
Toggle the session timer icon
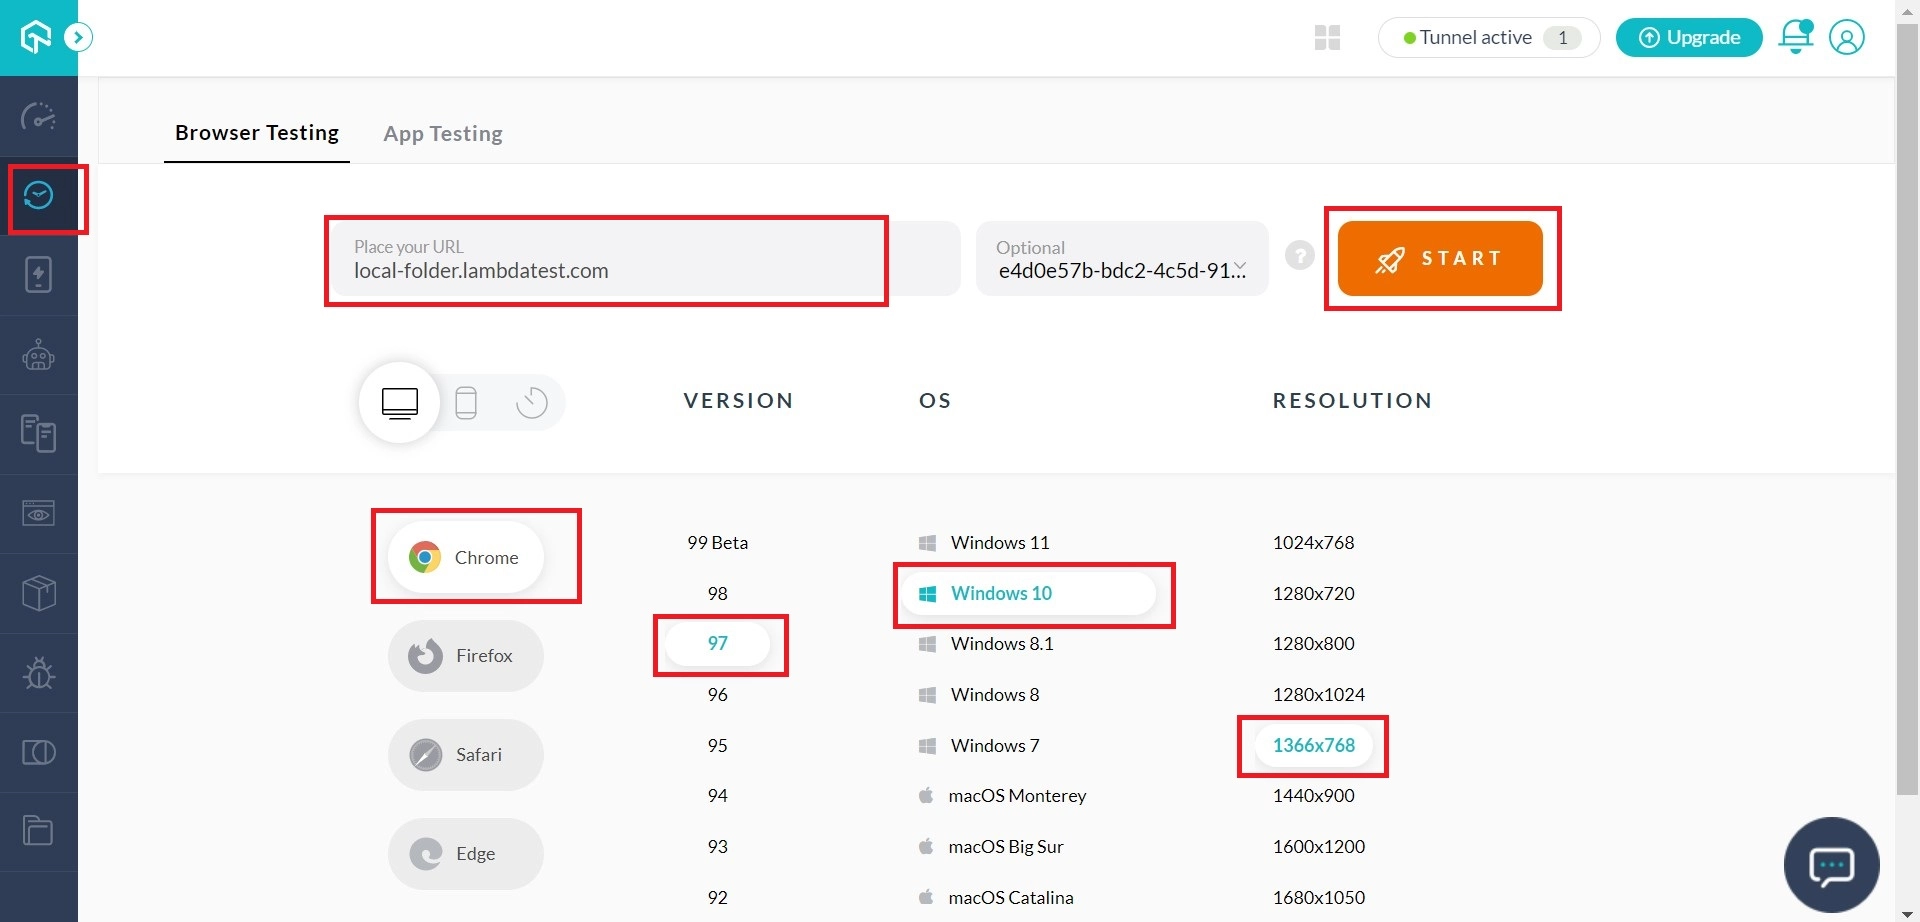coord(531,402)
